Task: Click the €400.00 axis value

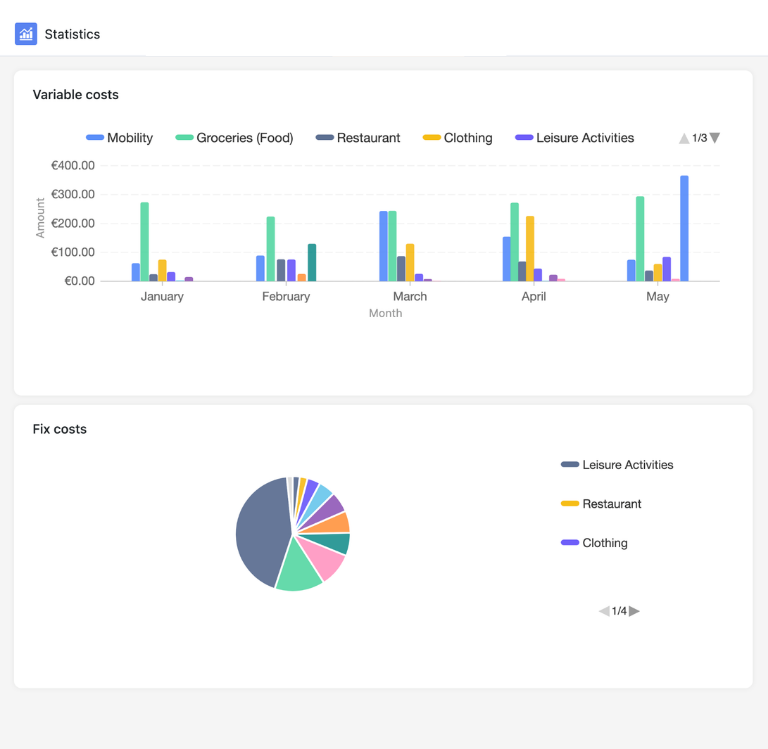Action: click(x=73, y=166)
